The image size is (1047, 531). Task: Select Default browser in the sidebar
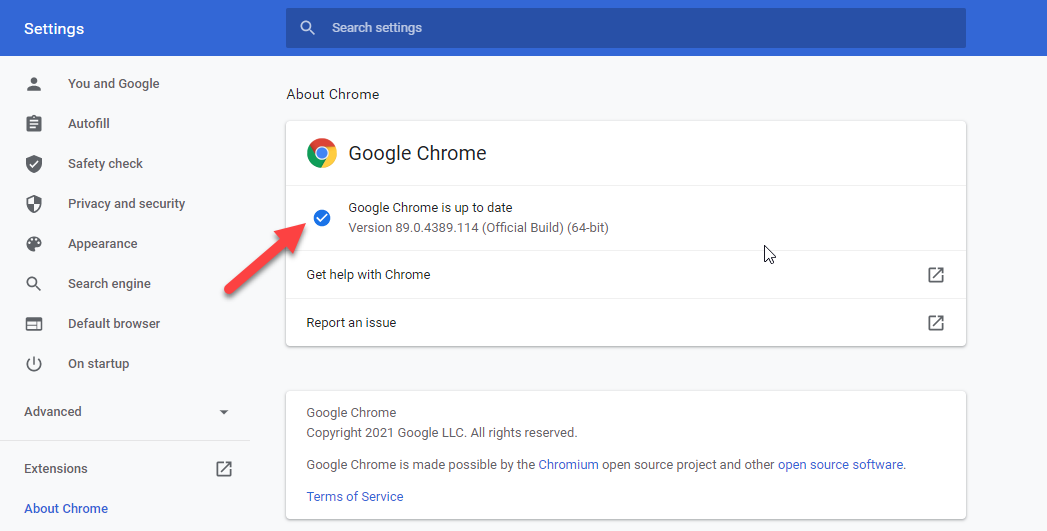tap(114, 323)
